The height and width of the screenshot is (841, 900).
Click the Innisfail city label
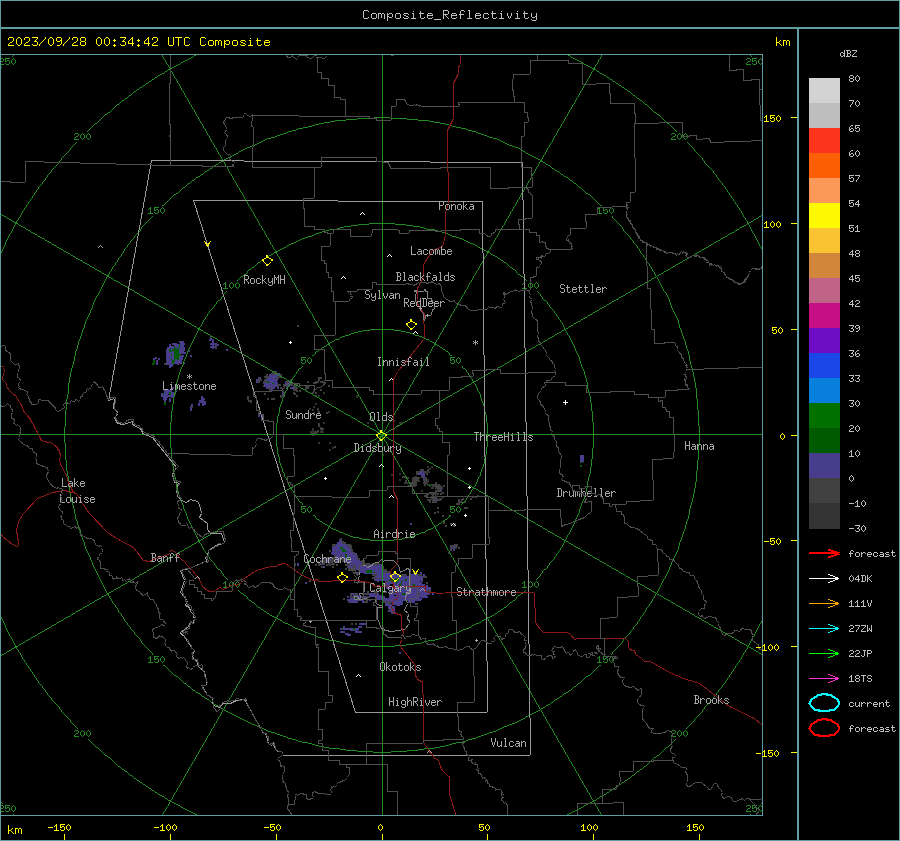click(x=403, y=362)
